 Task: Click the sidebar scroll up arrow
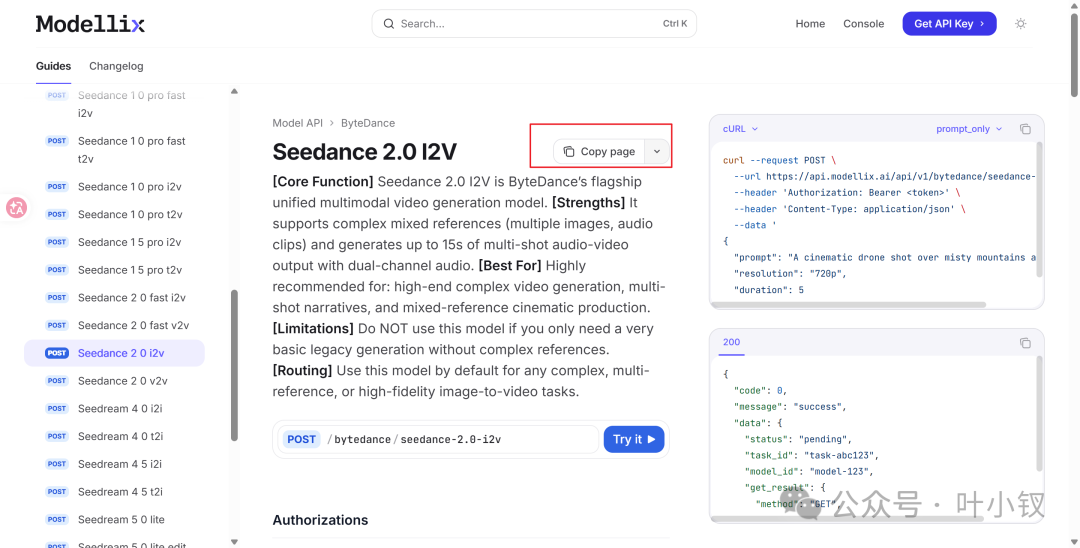point(234,91)
